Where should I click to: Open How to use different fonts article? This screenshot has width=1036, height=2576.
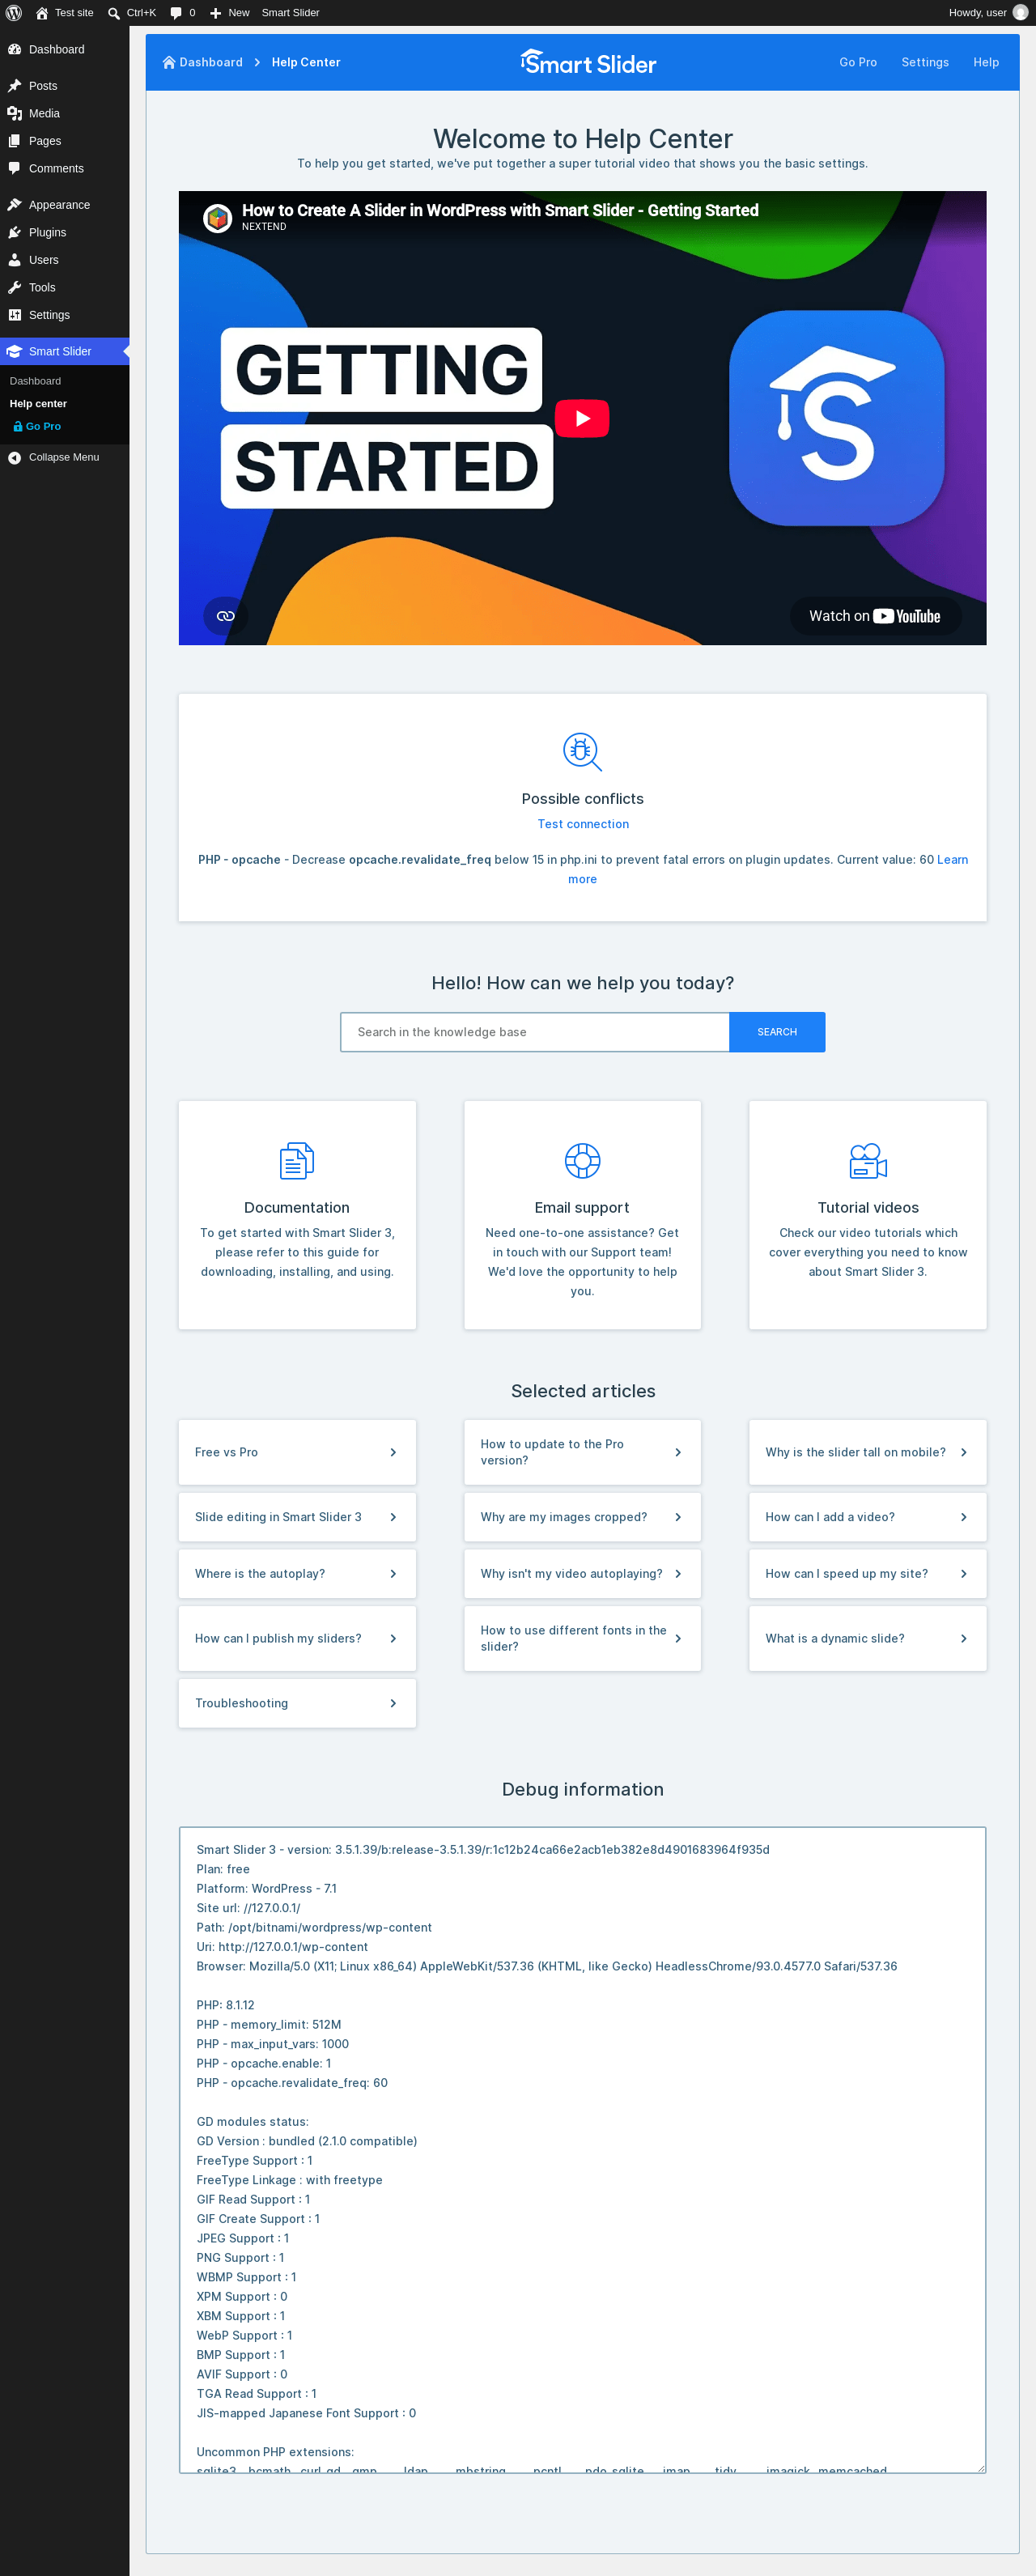[x=582, y=1638]
